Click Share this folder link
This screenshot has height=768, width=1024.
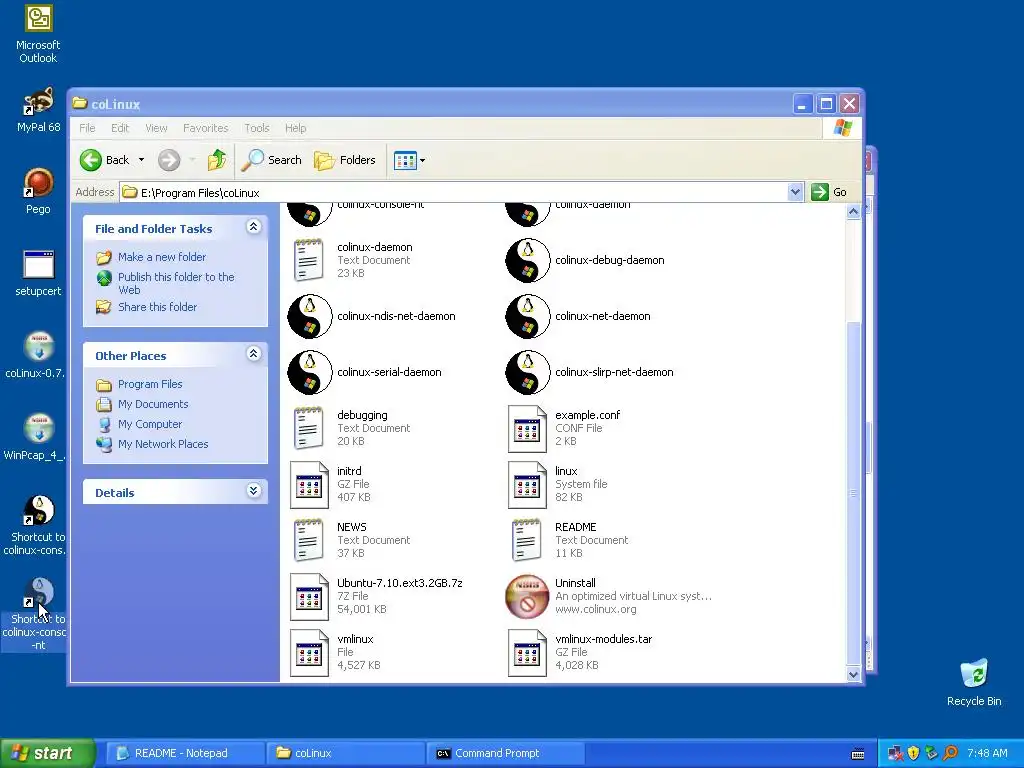[157, 307]
